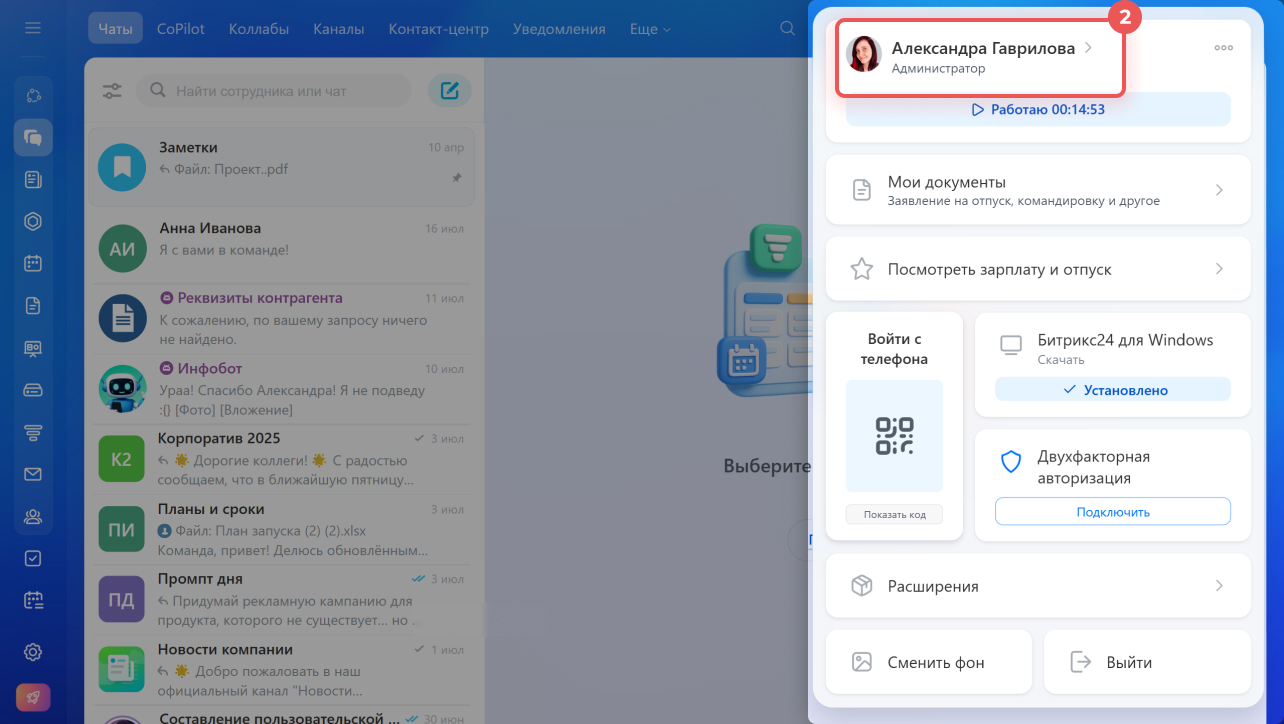Screen dimensions: 1284x724
Task: Expand the Еще dropdown menu
Action: 650,29
